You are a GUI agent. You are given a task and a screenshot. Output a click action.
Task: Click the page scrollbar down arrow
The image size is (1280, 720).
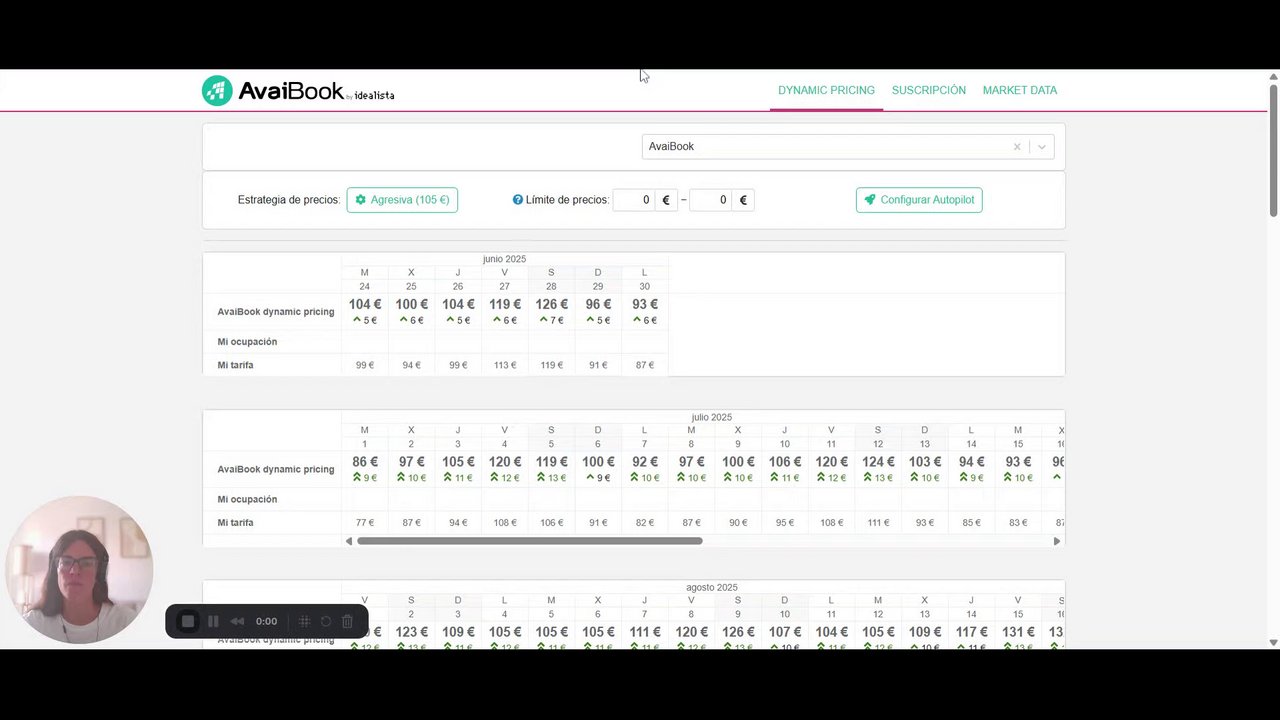tap(1273, 642)
